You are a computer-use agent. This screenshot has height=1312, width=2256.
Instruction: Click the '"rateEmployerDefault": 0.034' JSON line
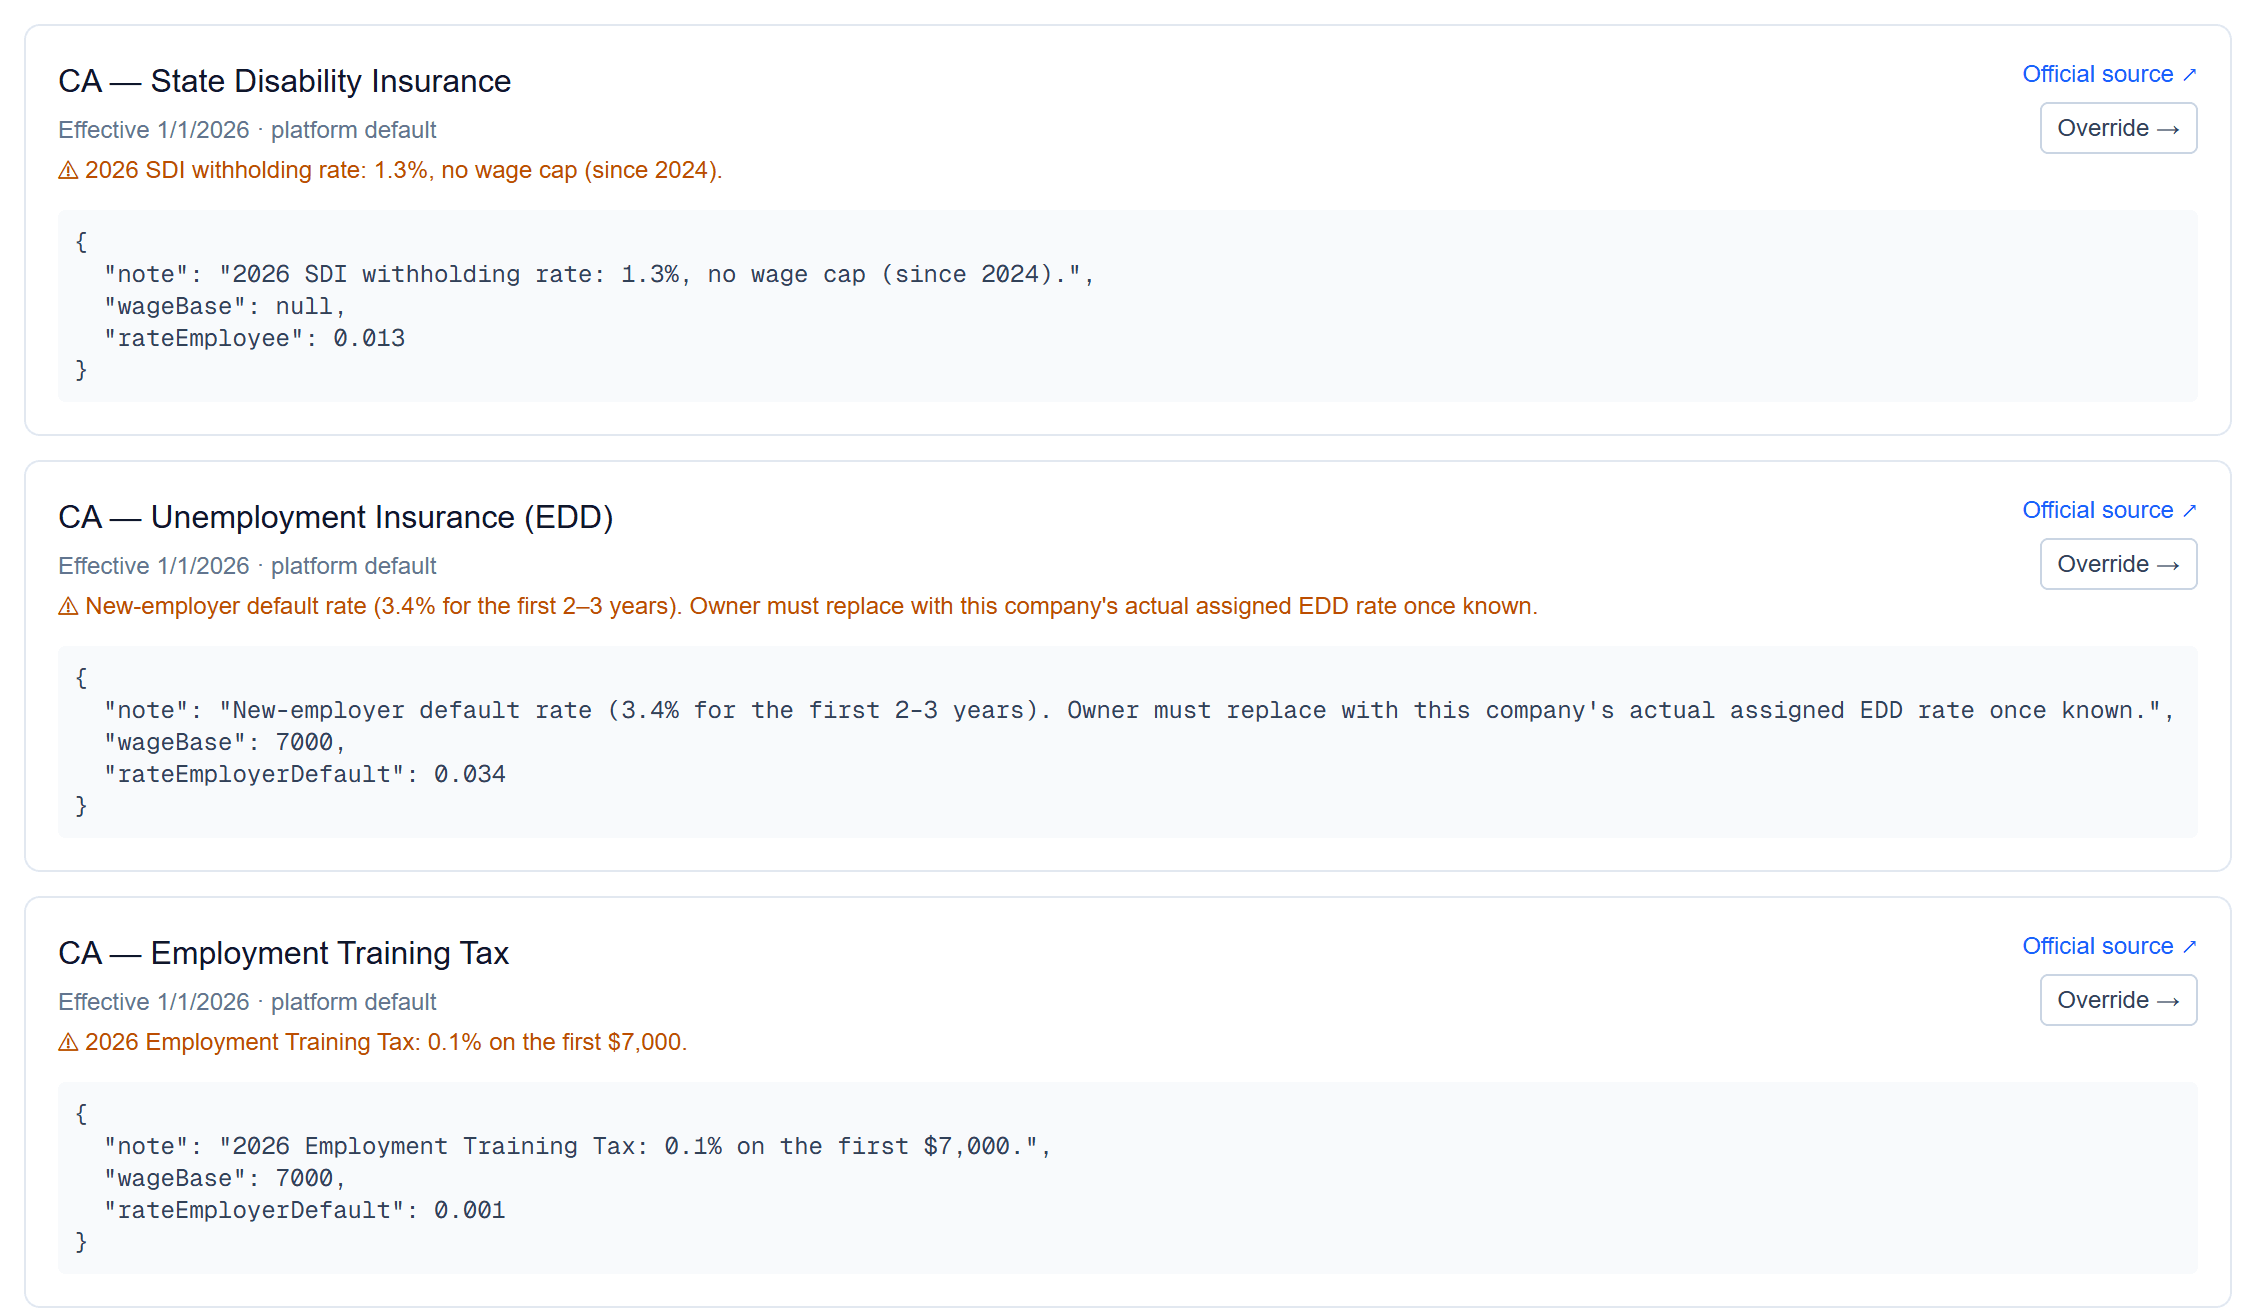305,774
